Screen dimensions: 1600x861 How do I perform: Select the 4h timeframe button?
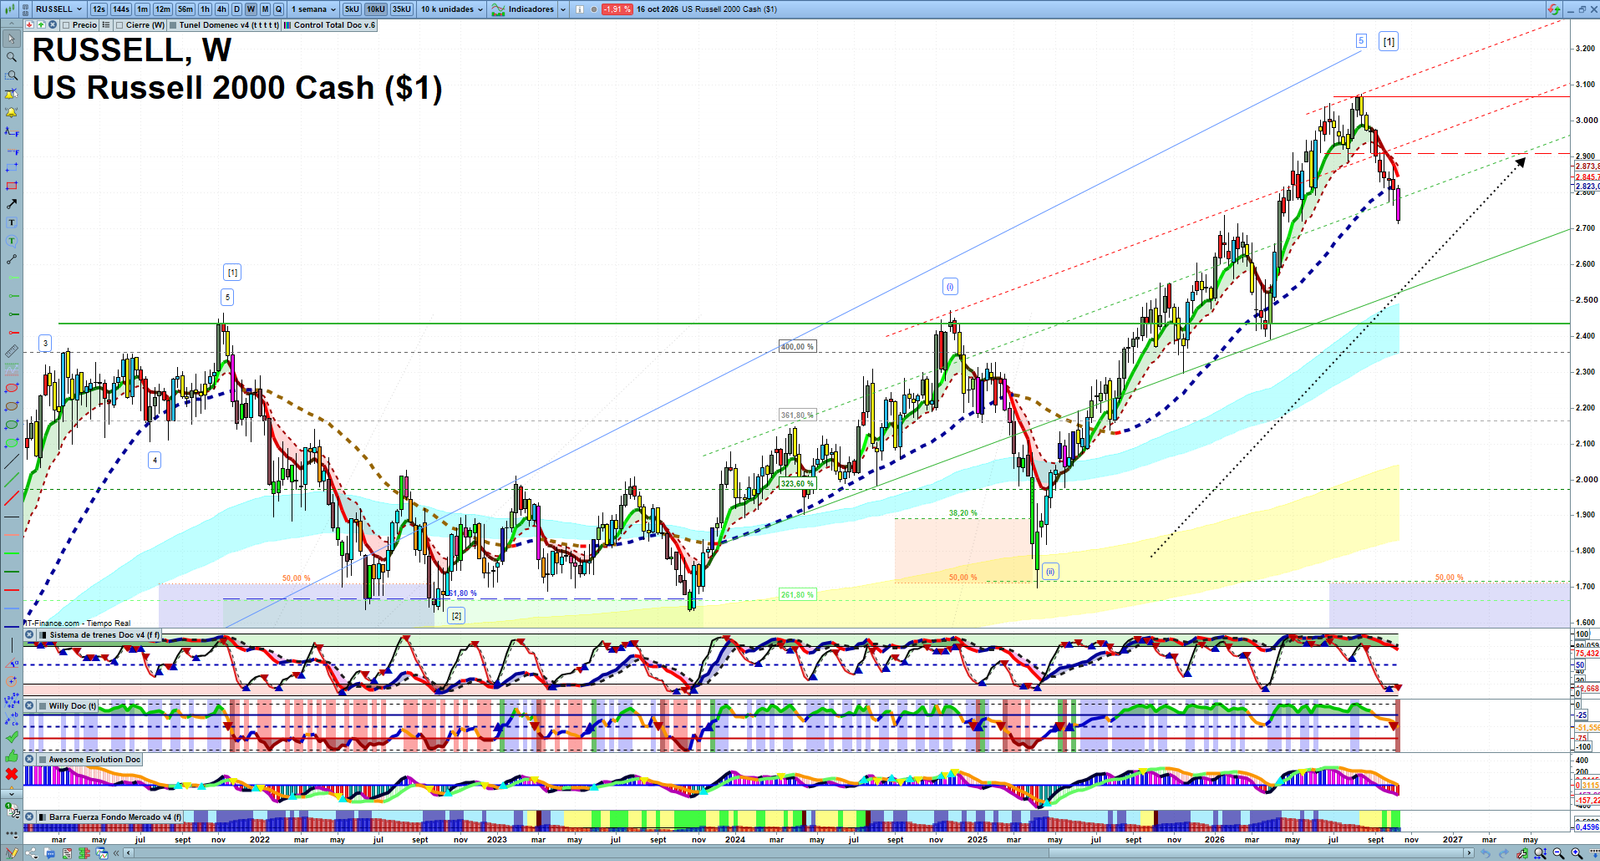tap(222, 9)
